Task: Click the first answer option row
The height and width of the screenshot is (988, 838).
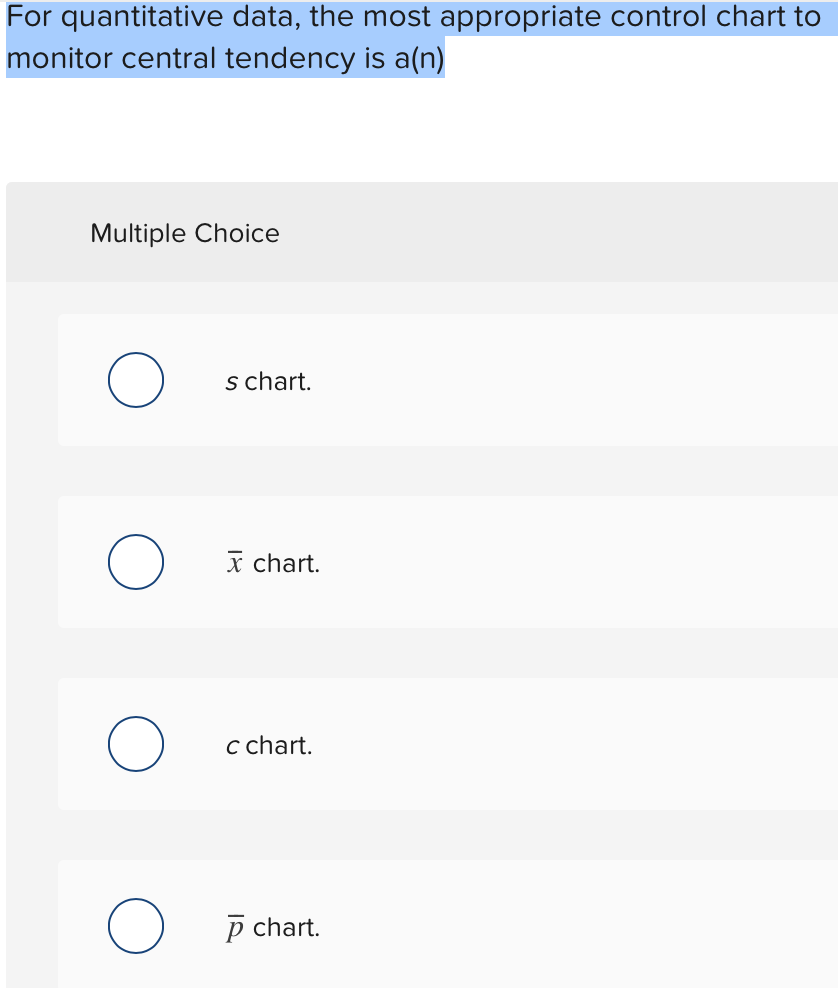Action: pyautogui.click(x=440, y=380)
